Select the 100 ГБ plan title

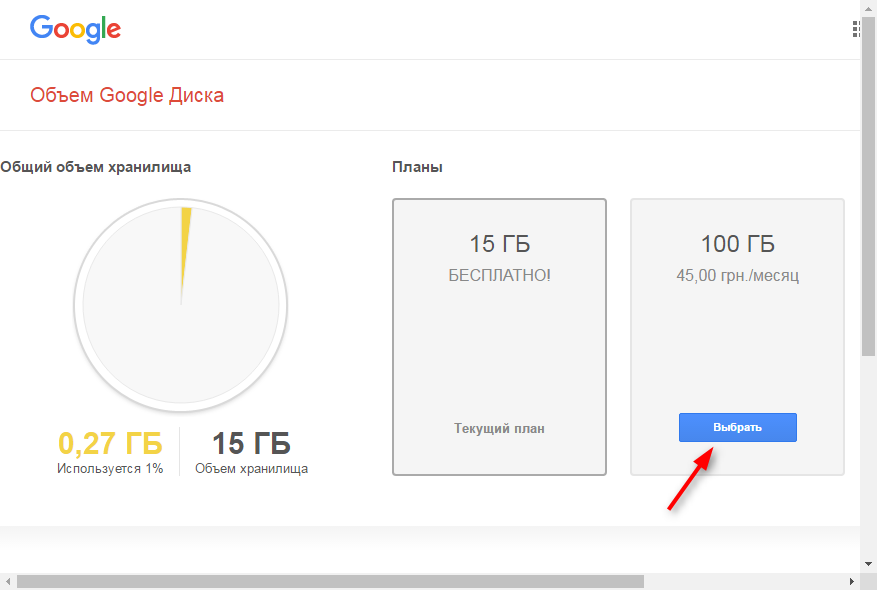tap(738, 244)
